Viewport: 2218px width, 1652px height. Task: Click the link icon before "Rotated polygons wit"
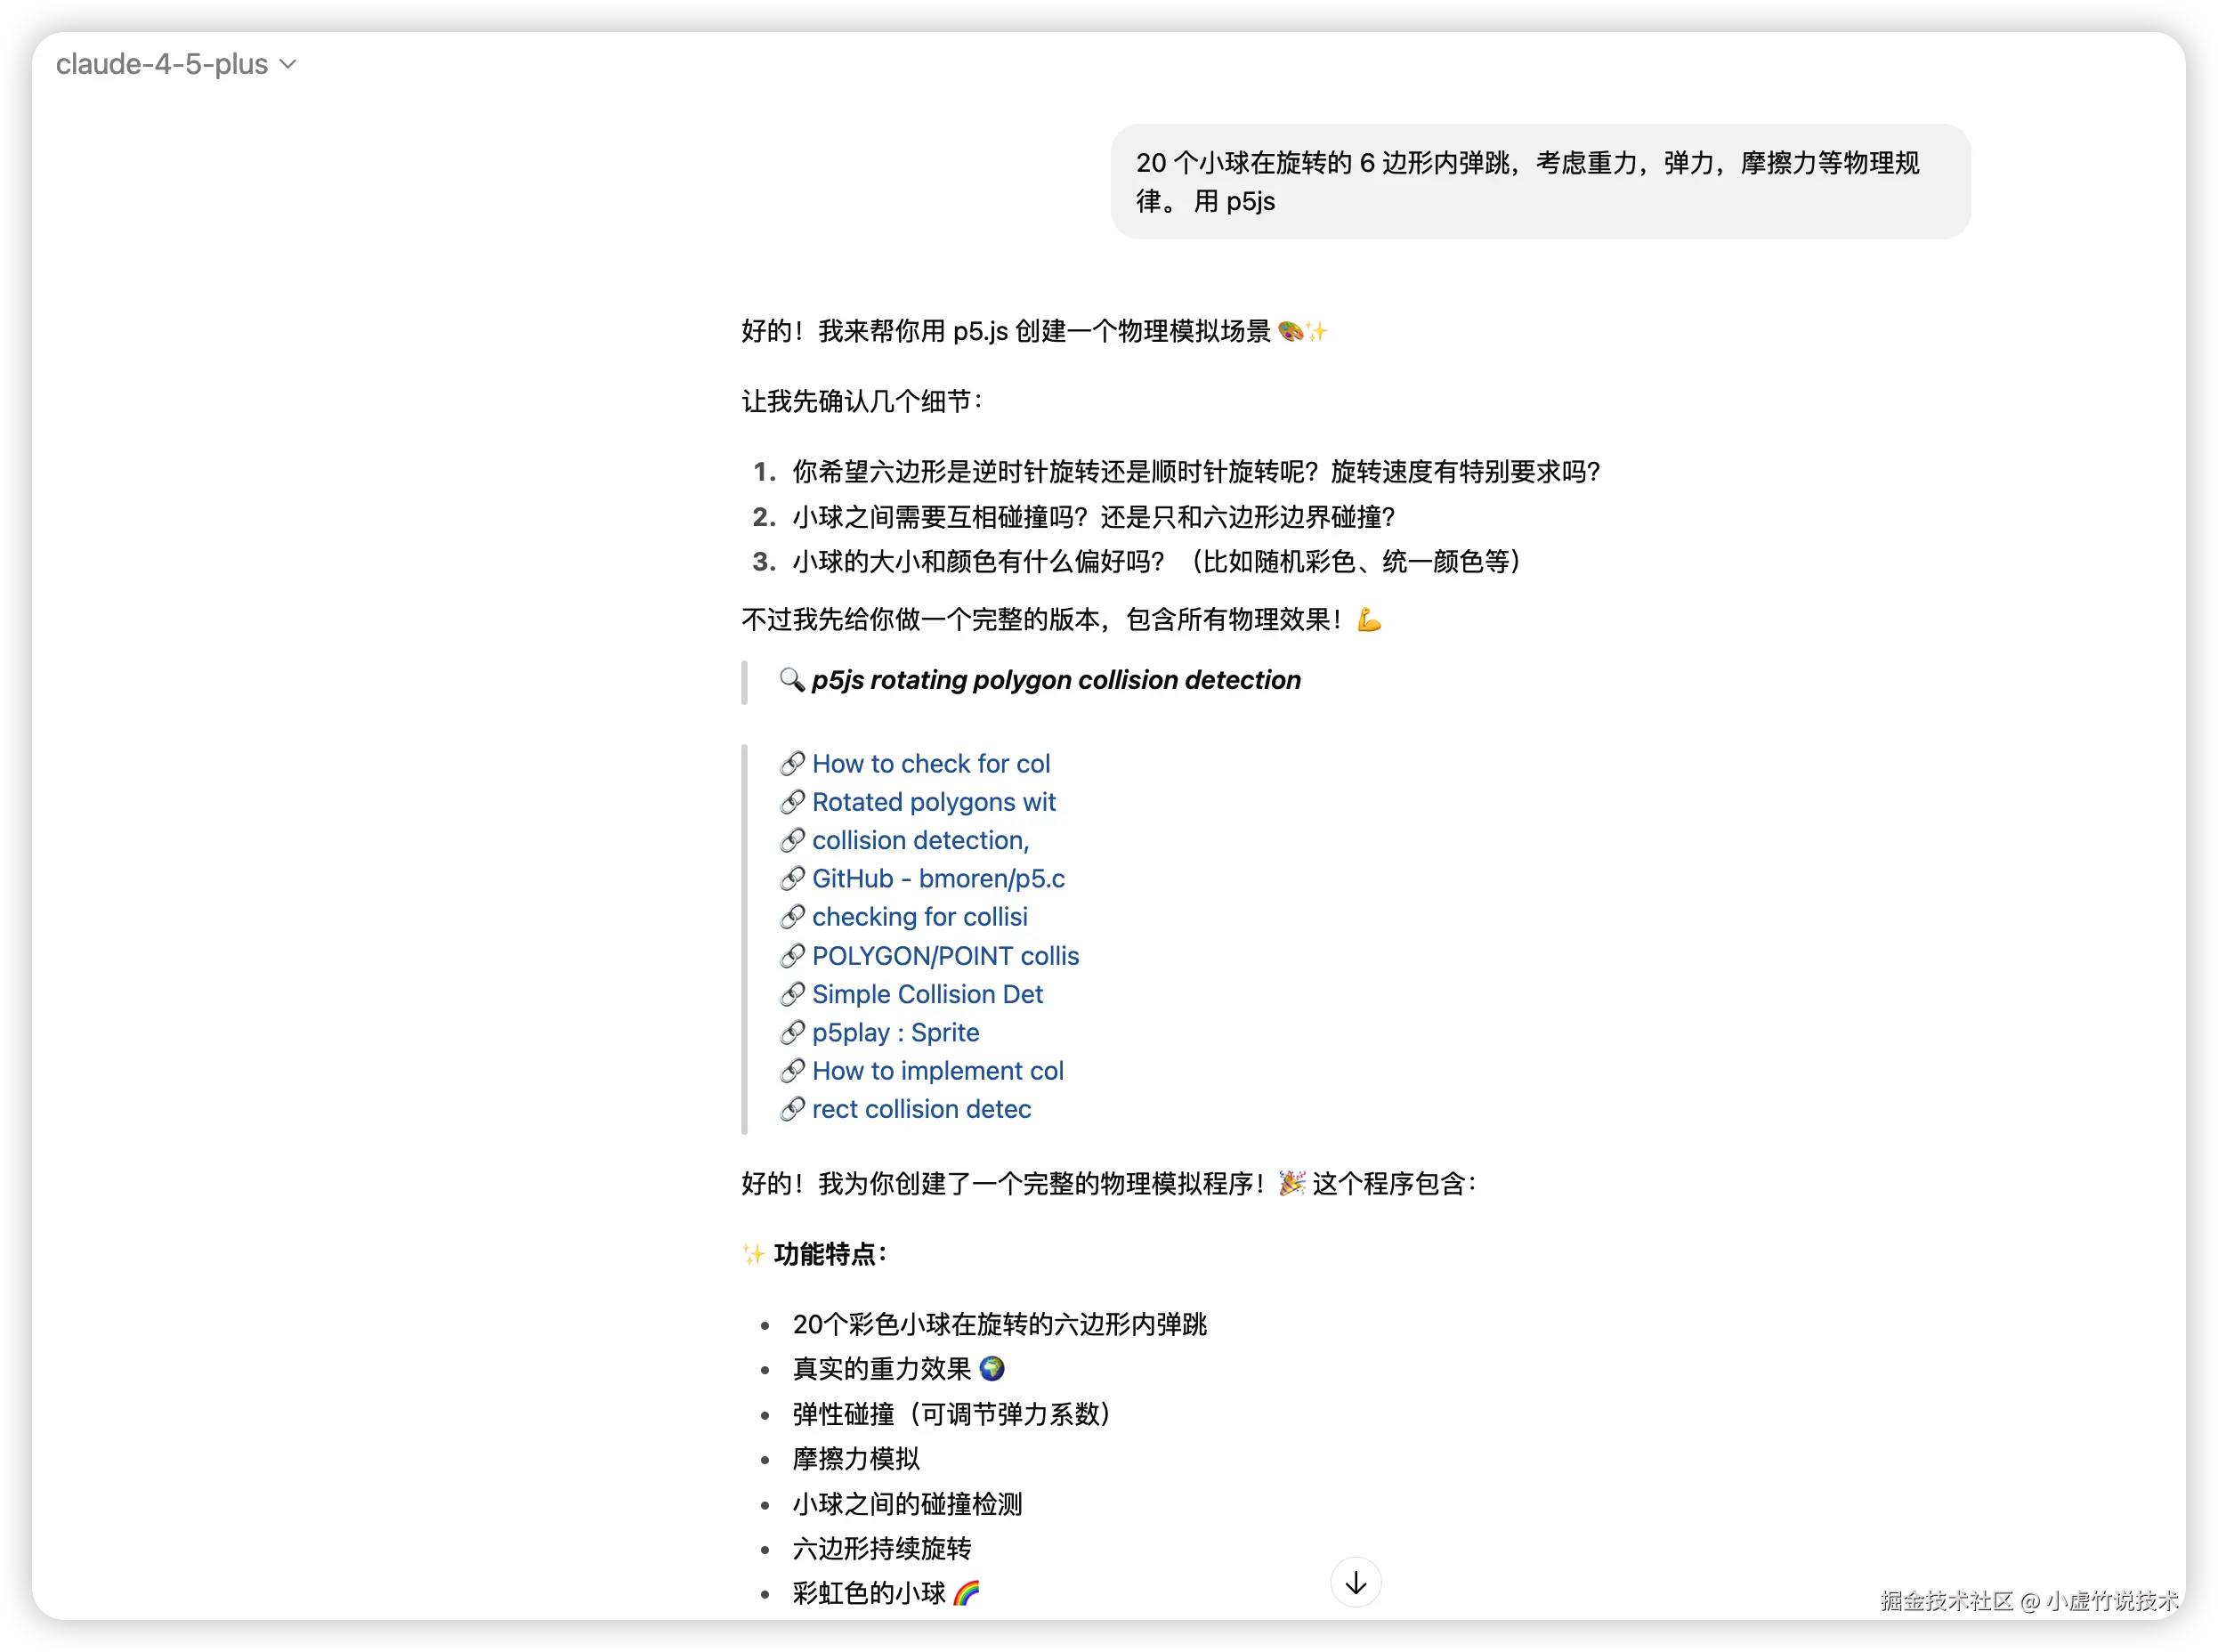[x=793, y=802]
